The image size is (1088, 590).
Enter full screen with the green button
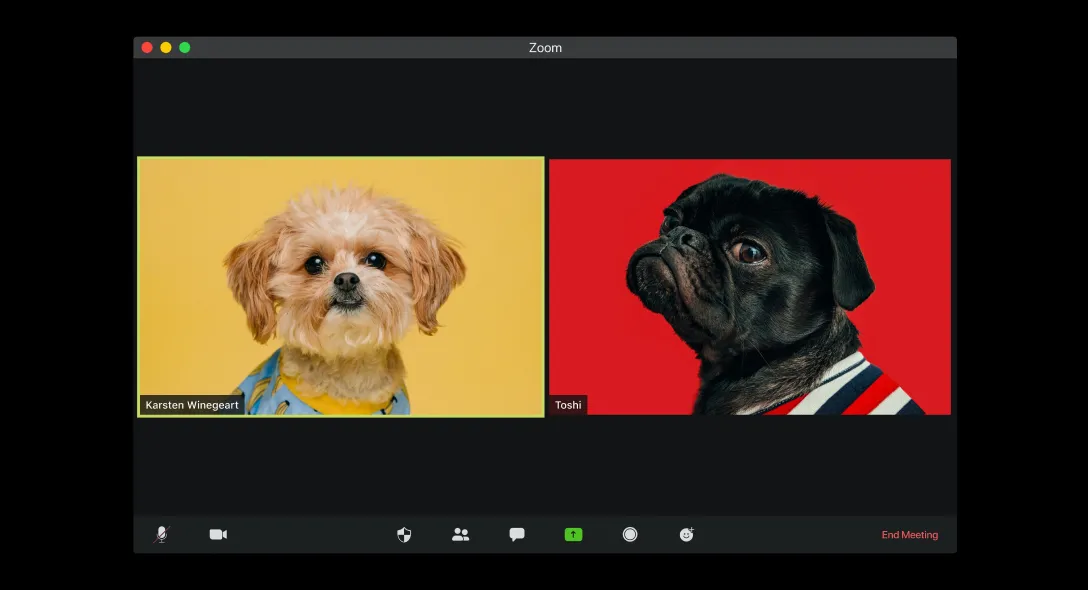185,48
